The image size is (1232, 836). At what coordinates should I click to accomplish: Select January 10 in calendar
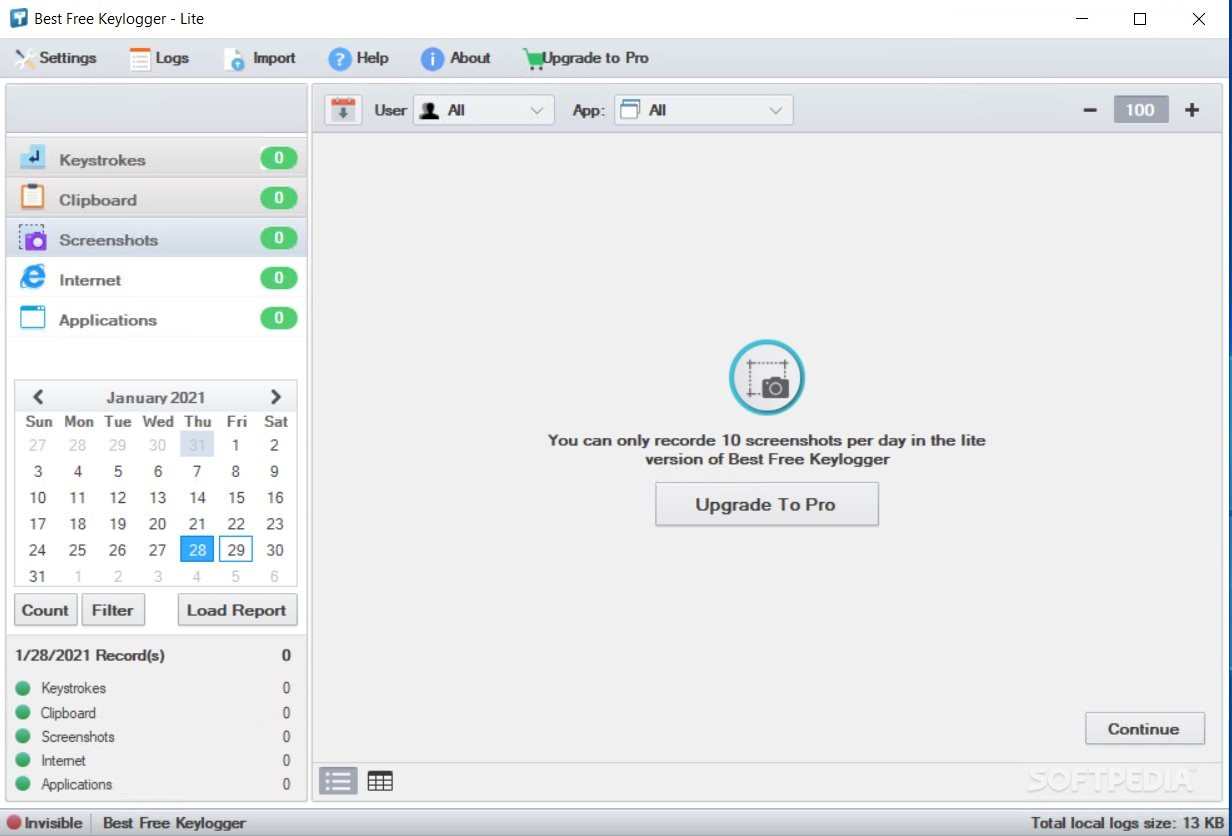pos(38,497)
